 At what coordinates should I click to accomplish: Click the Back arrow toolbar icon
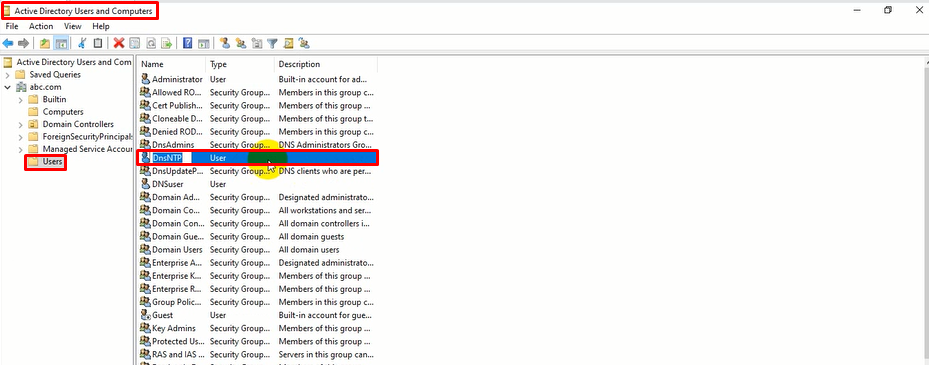(8, 43)
